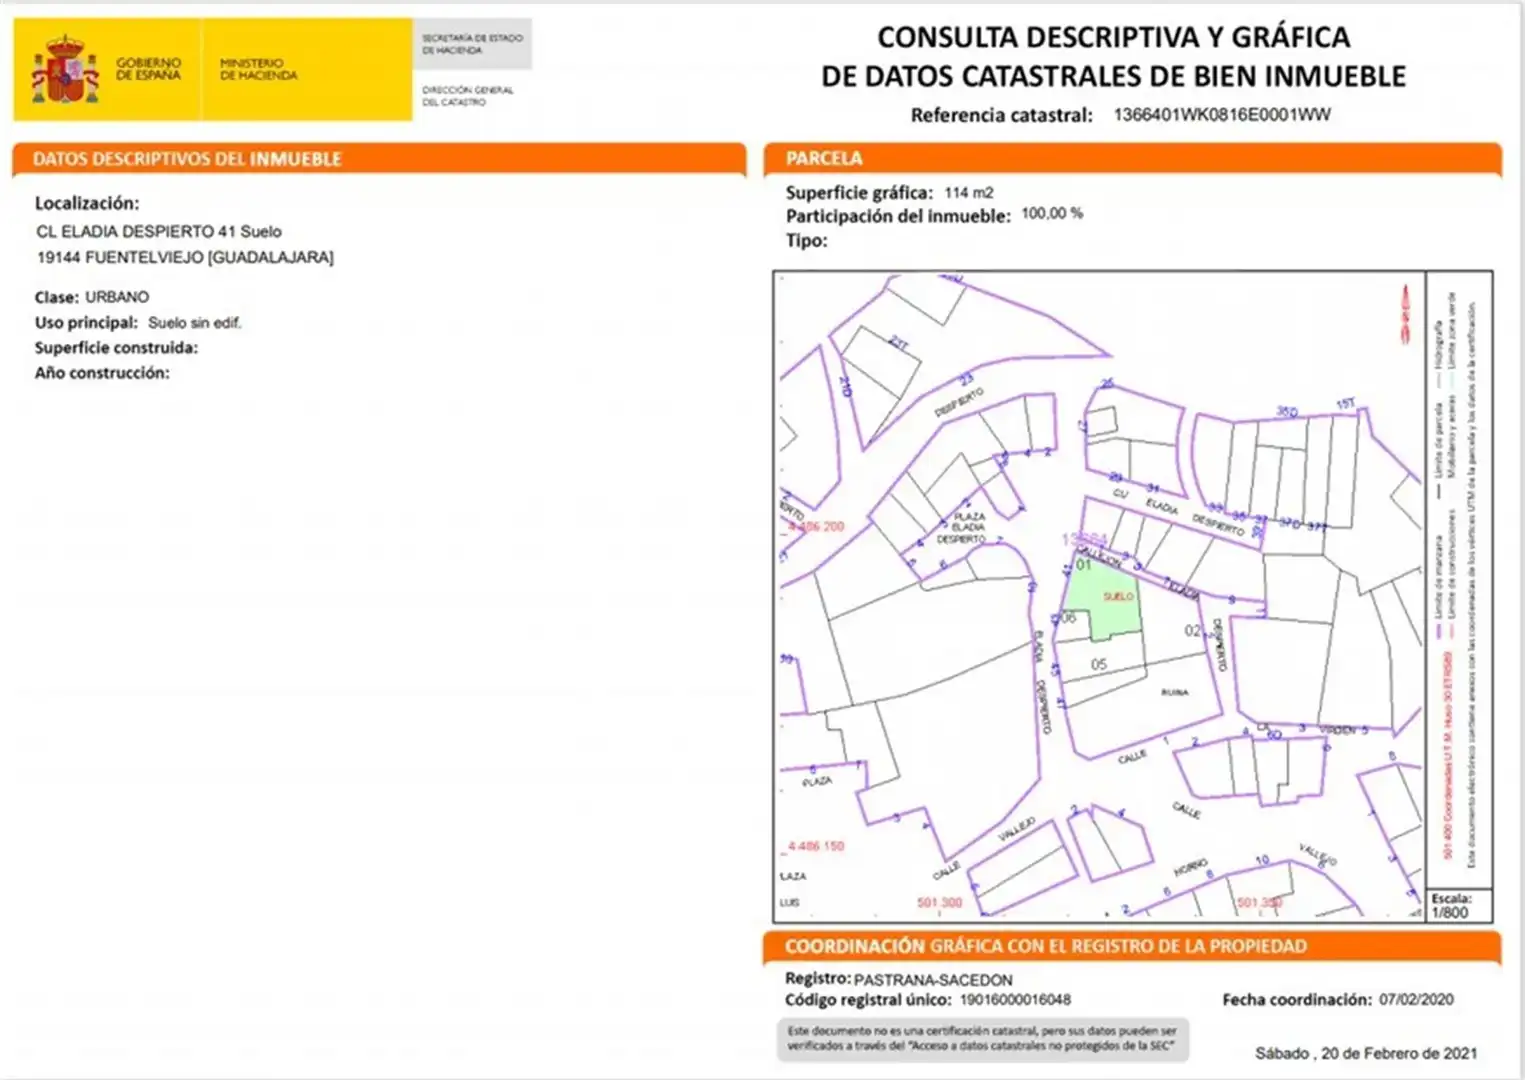
Task: Click the Gobierno de España logo text
Action: (148, 69)
